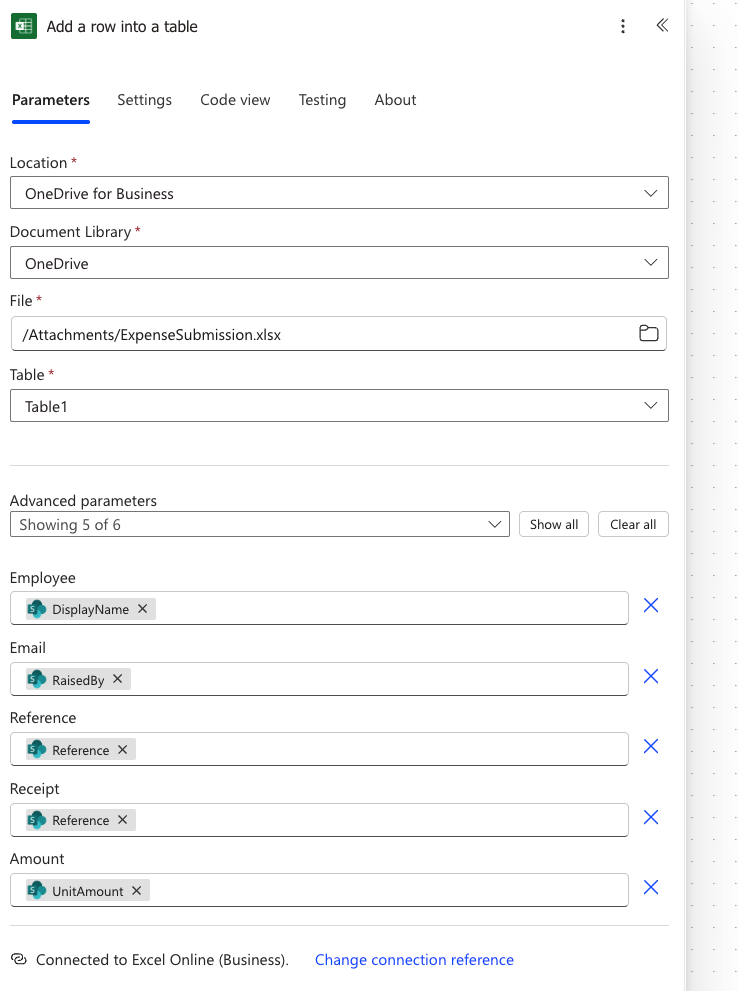The width and height of the screenshot is (738, 991).
Task: Click the Clear all button
Action: pos(633,525)
